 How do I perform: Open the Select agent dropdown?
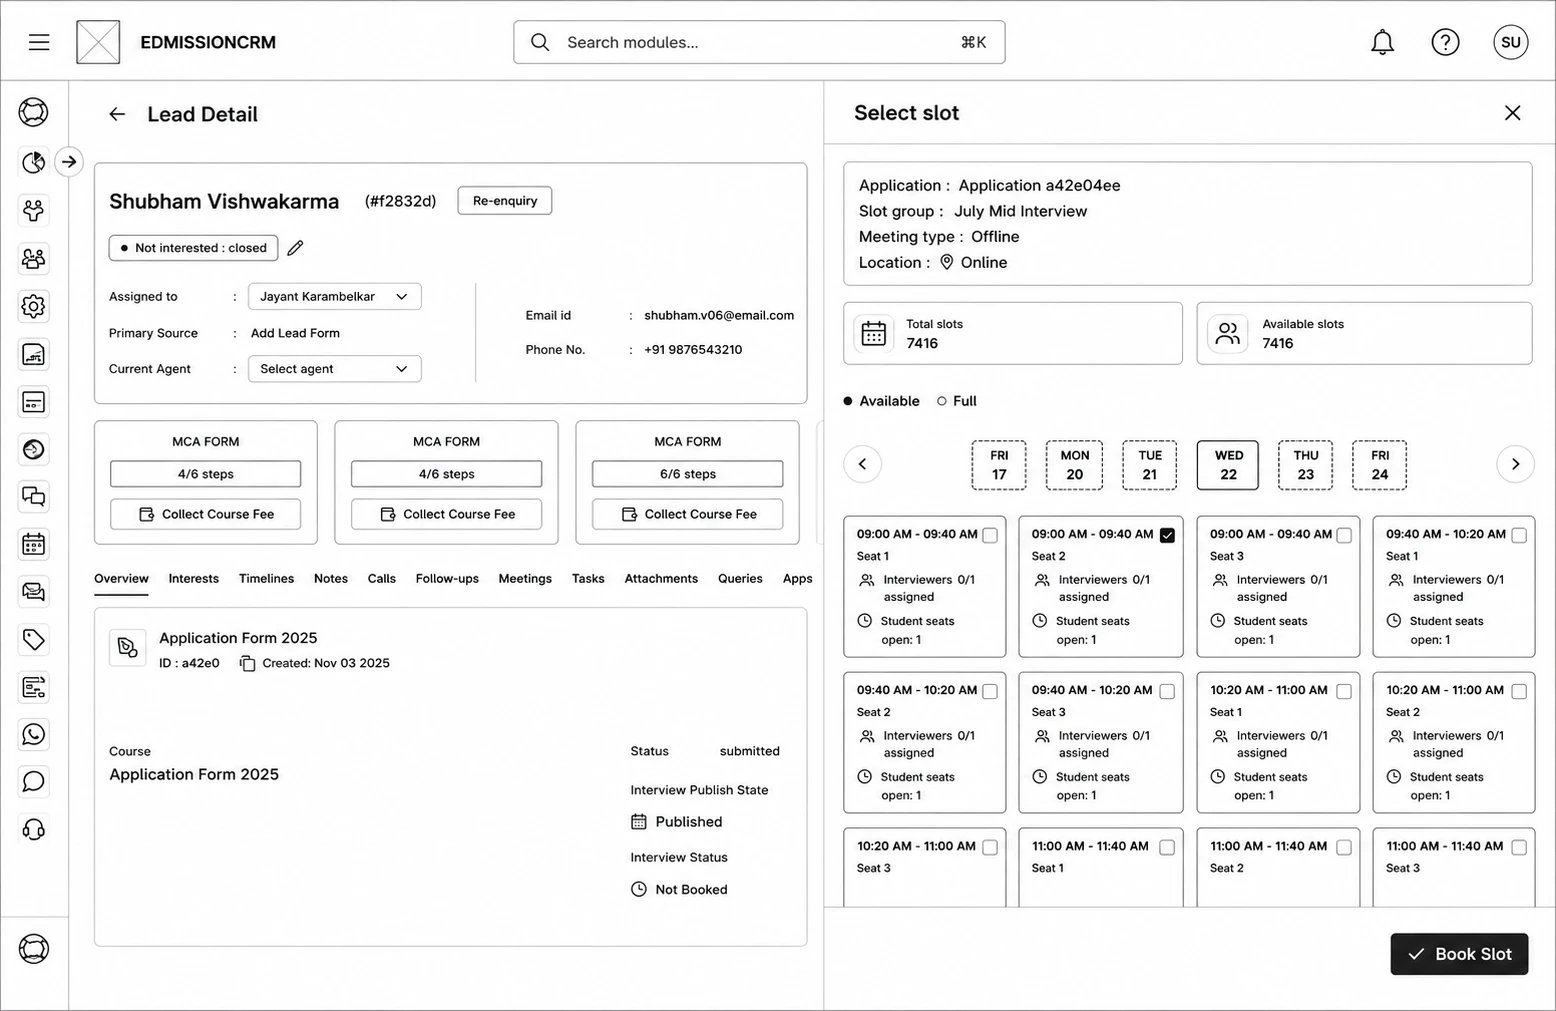(x=335, y=369)
